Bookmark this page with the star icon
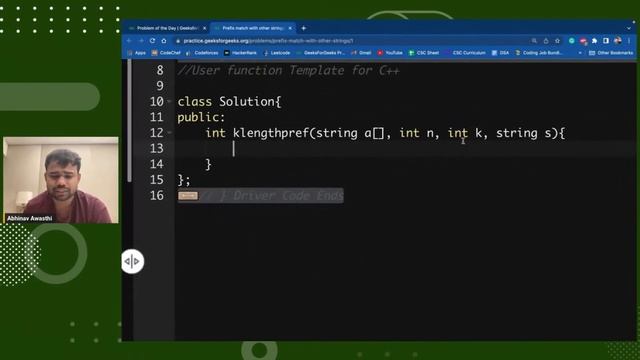The width and height of the screenshot is (640, 360). click(557, 41)
